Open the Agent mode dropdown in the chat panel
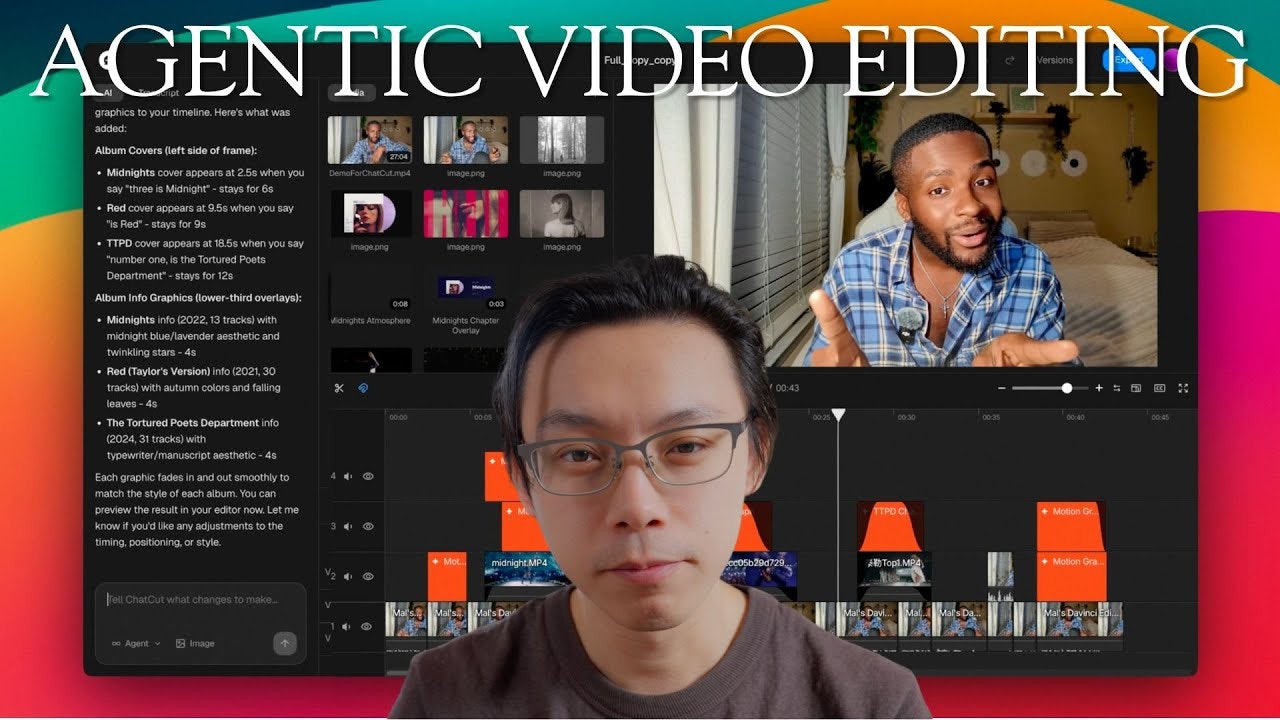 (135, 643)
